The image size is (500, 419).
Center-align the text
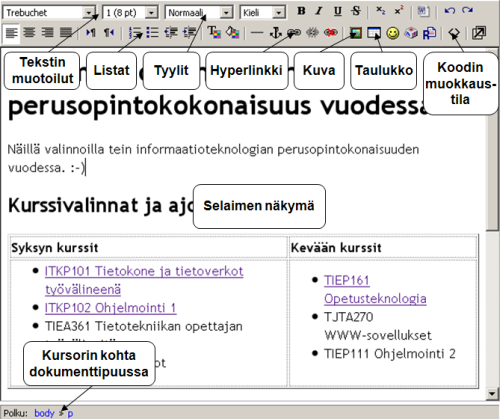click(x=30, y=33)
